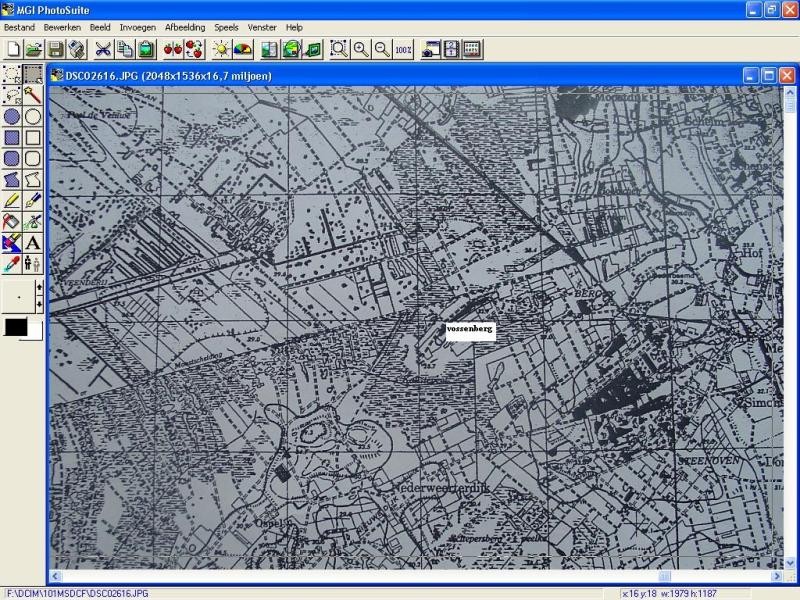This screenshot has height=600, width=800.
Task: Toggle the hollow rectangle shape tool
Action: tap(33, 137)
